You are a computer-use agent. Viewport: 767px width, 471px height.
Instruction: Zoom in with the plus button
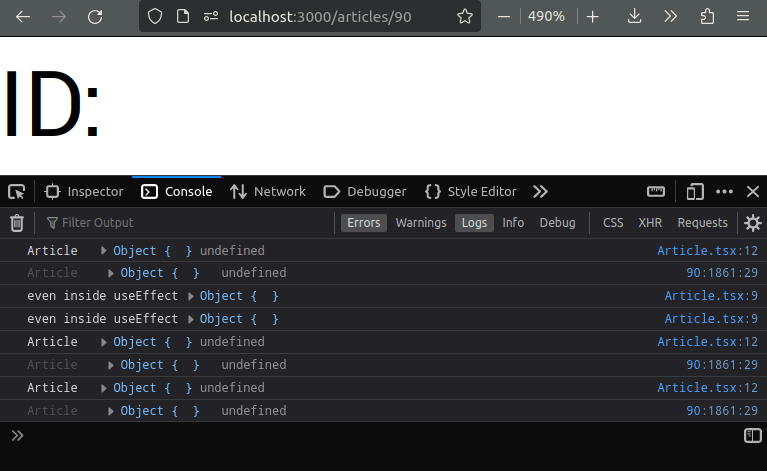pyautogui.click(x=592, y=17)
